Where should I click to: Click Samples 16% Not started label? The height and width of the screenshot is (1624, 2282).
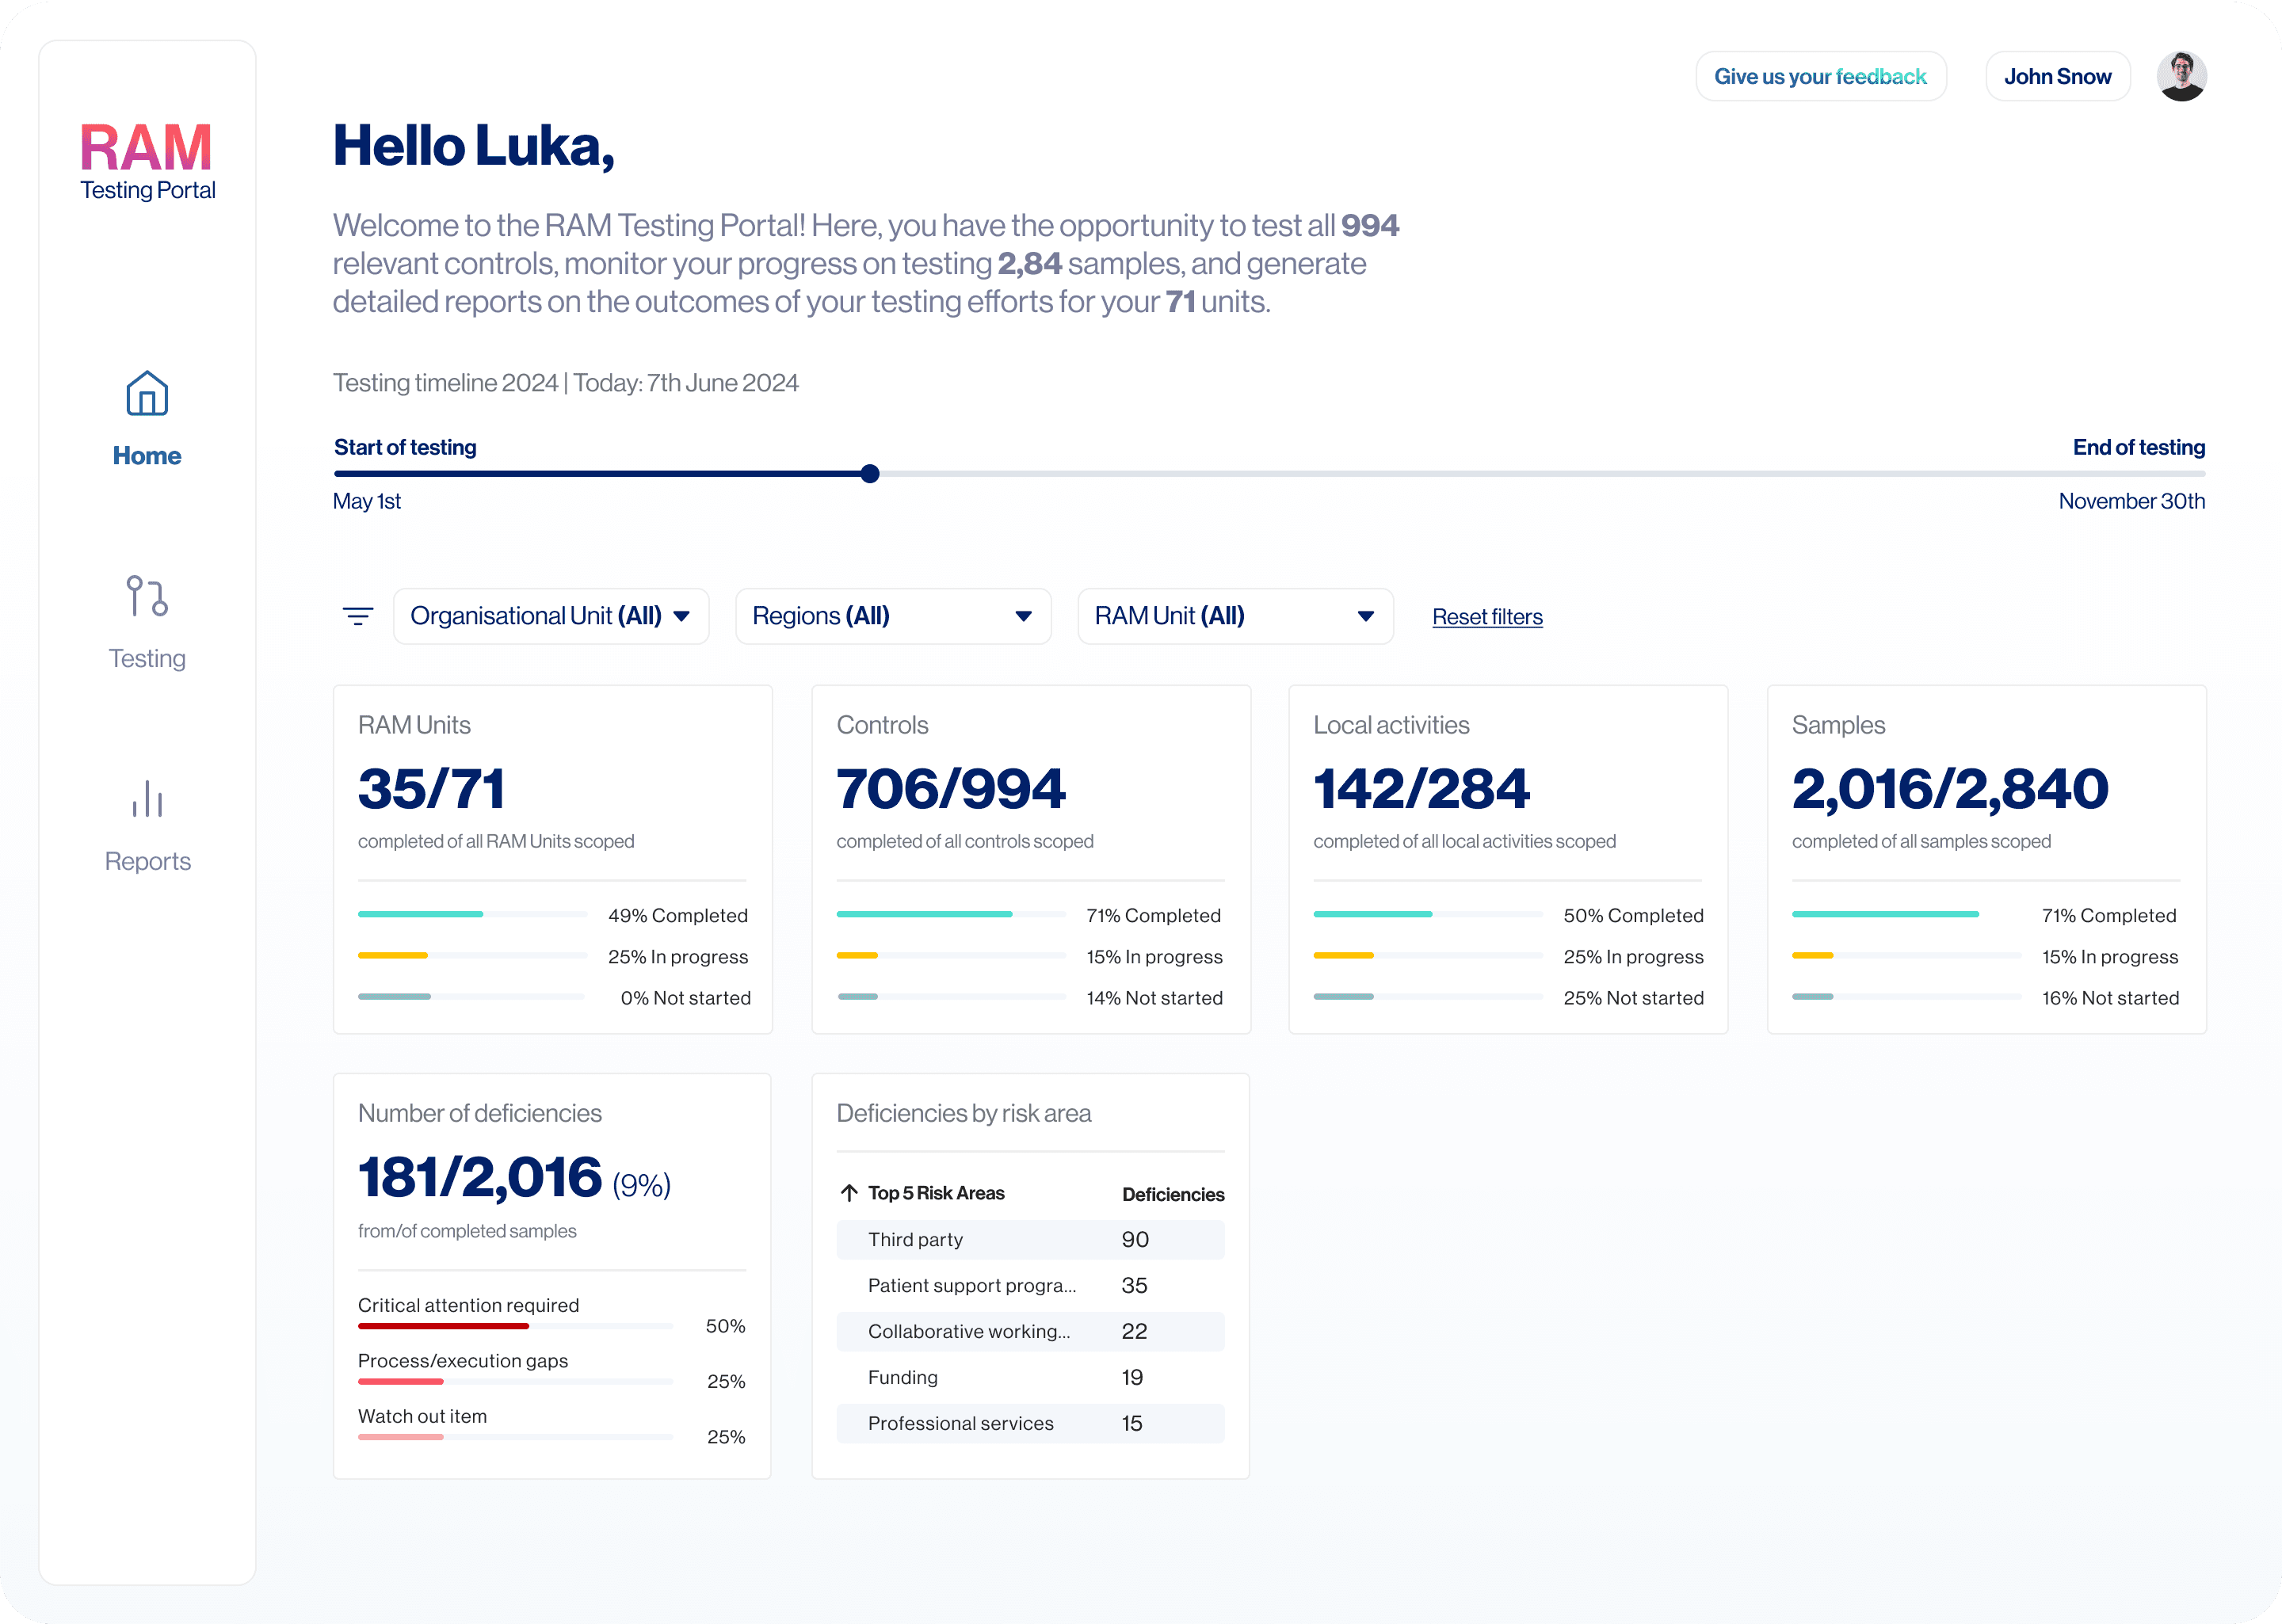(x=2110, y=998)
